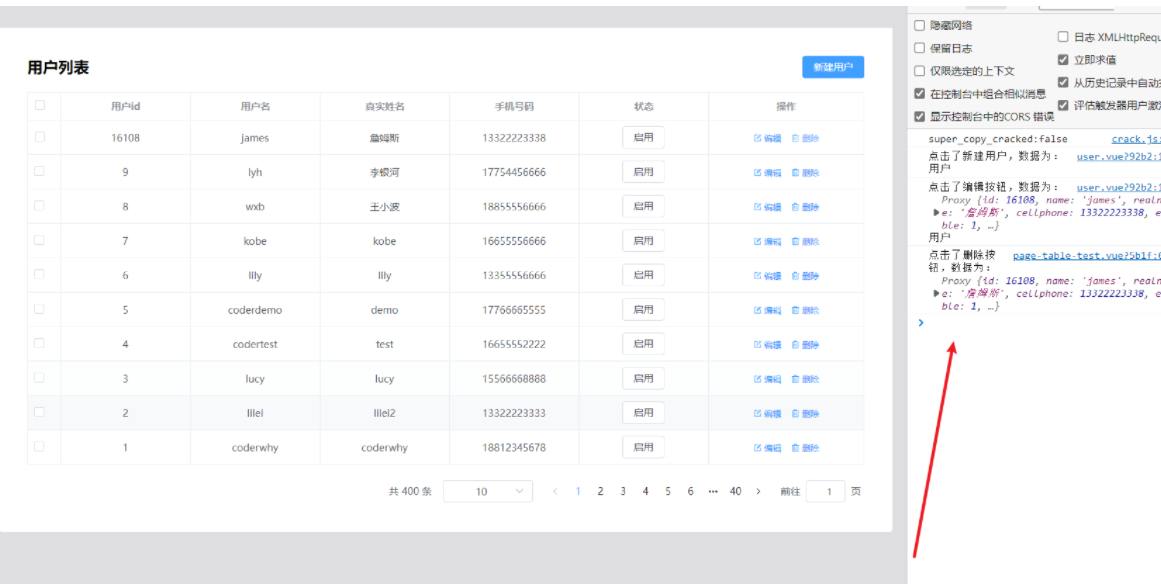The height and width of the screenshot is (584, 1161).
Task: Expand the Proxy object under delete button log
Action: (936, 294)
